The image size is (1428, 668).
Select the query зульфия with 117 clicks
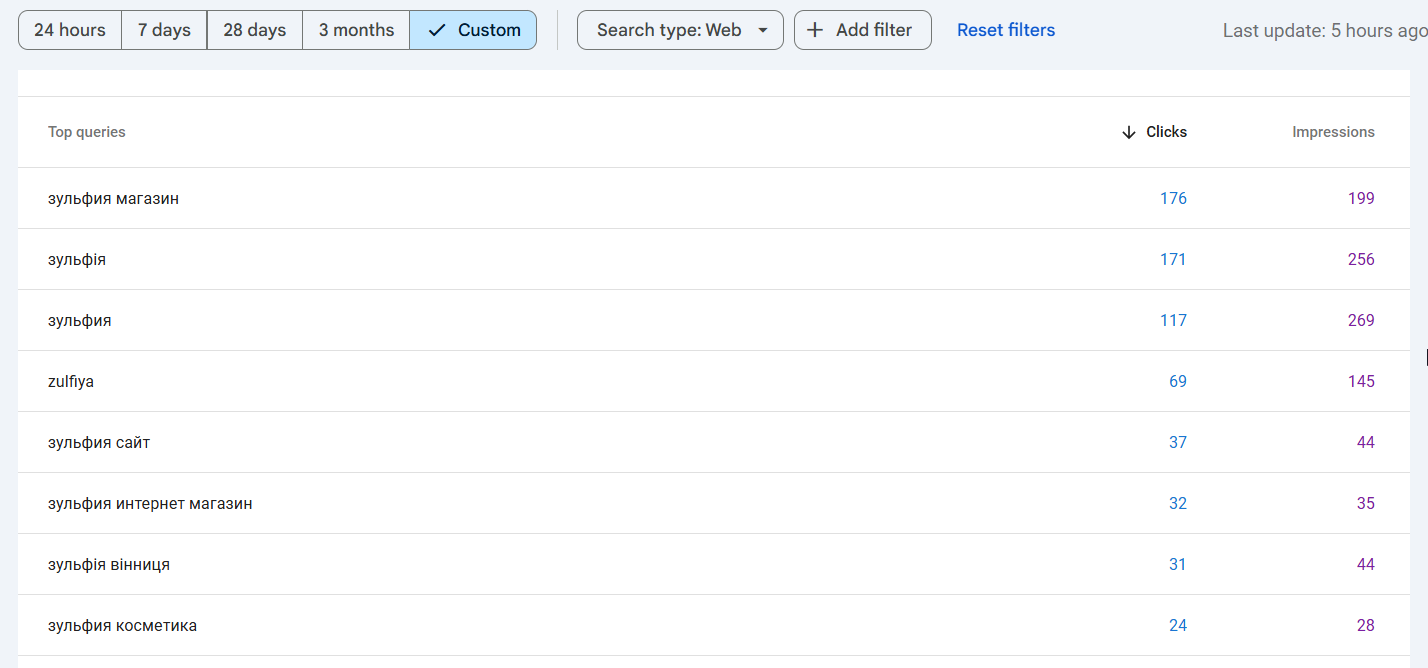coord(80,320)
